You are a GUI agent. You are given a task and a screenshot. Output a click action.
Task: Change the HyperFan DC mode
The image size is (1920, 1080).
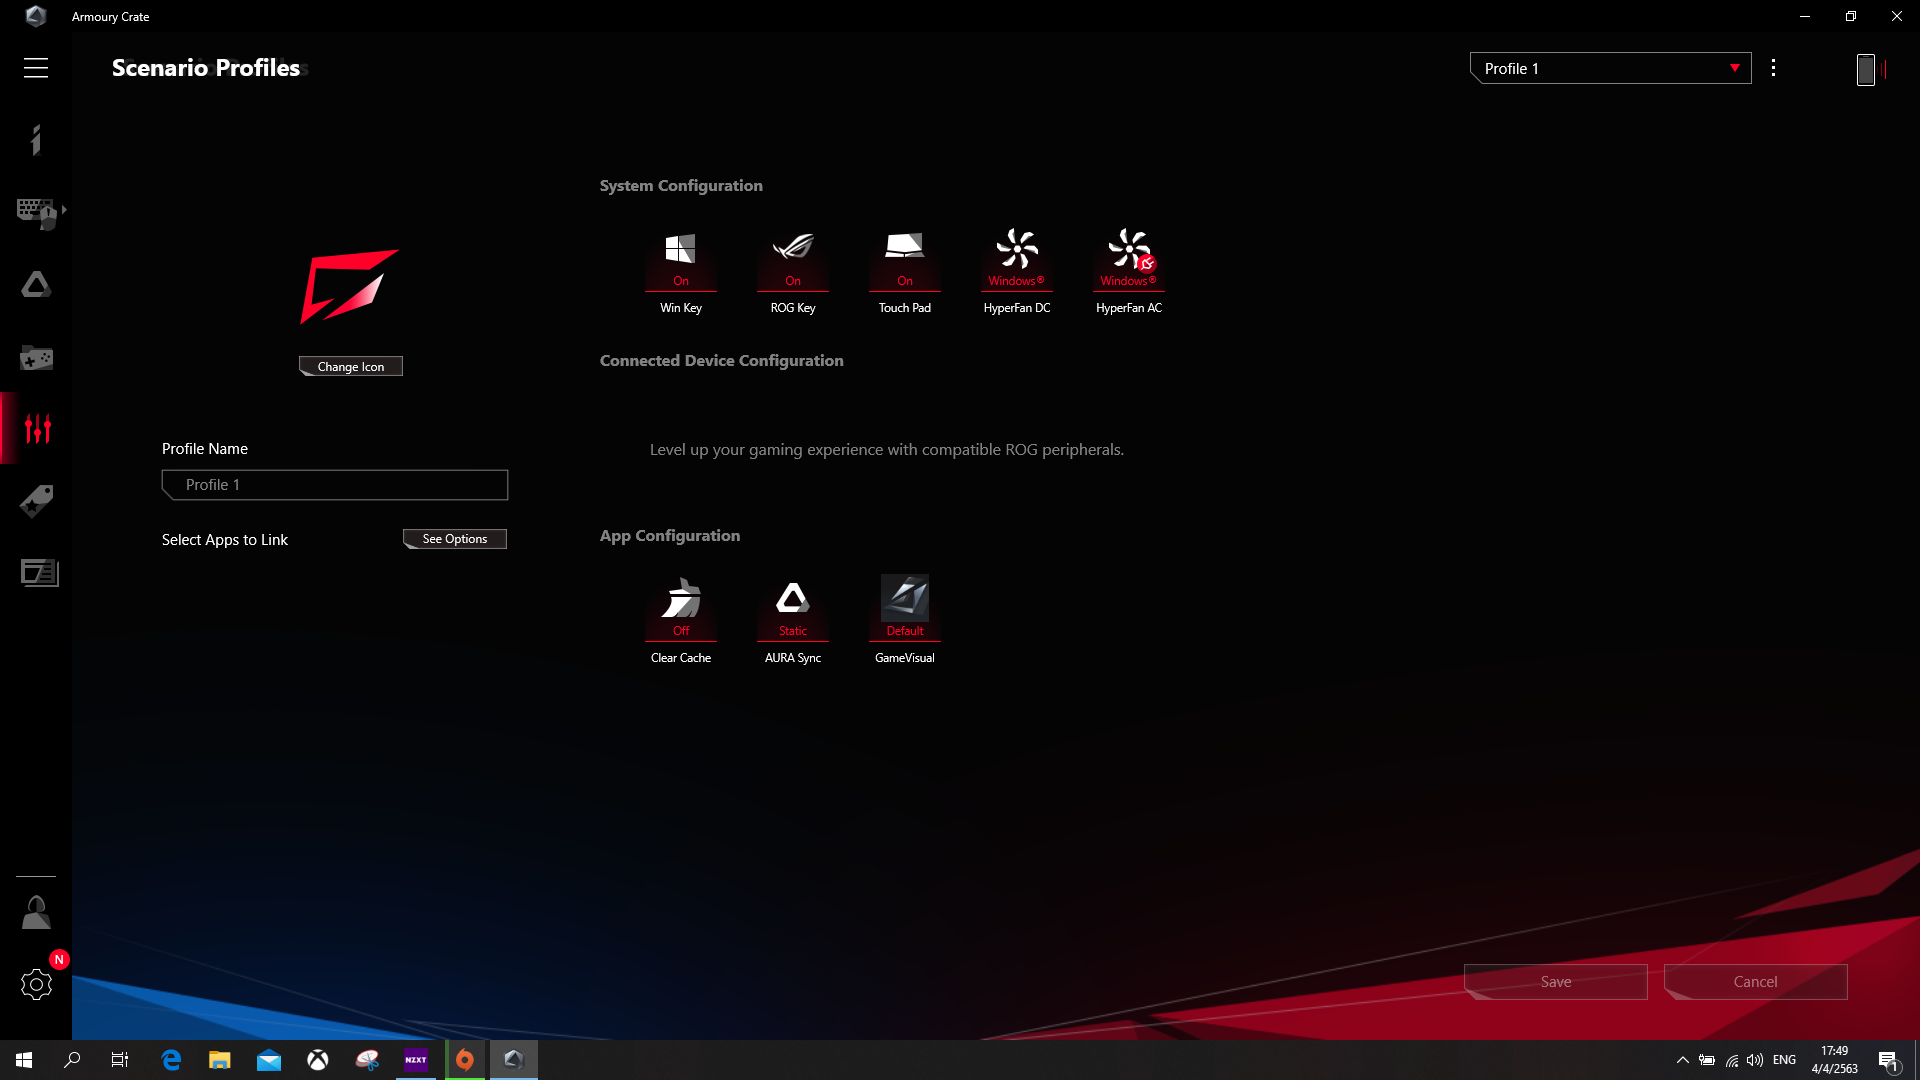click(1017, 273)
